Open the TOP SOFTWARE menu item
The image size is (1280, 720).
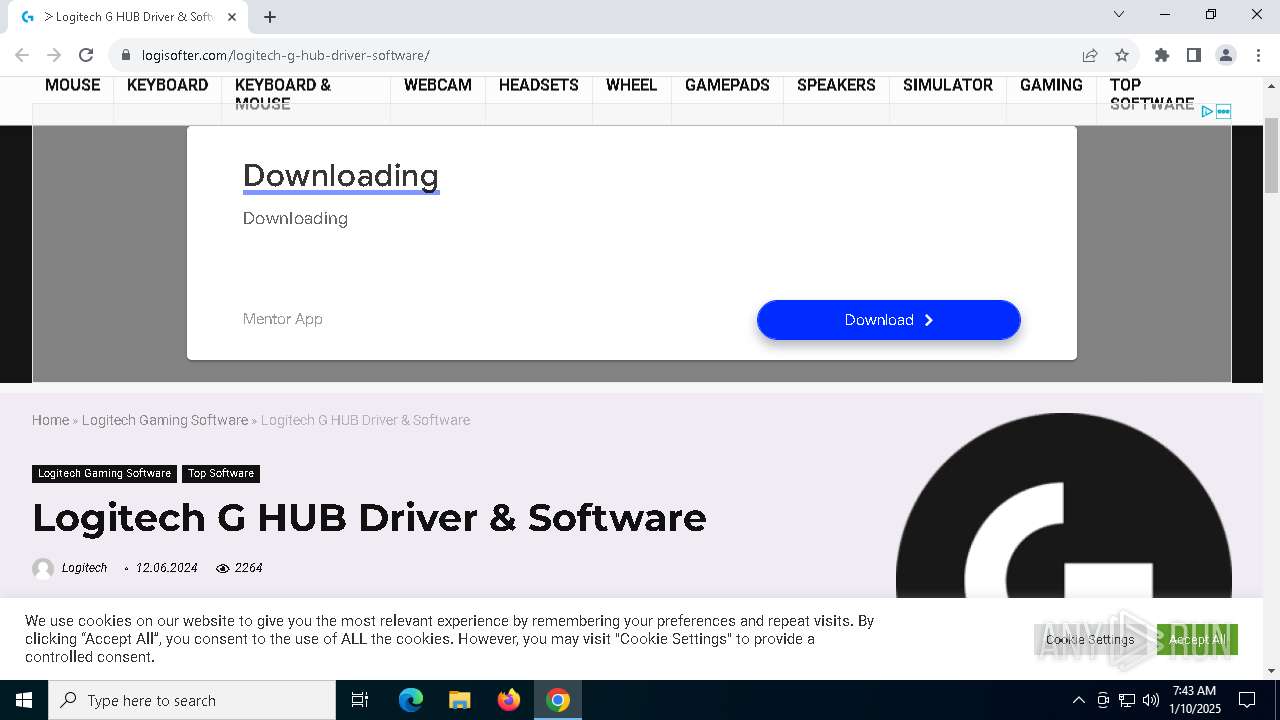(1152, 94)
